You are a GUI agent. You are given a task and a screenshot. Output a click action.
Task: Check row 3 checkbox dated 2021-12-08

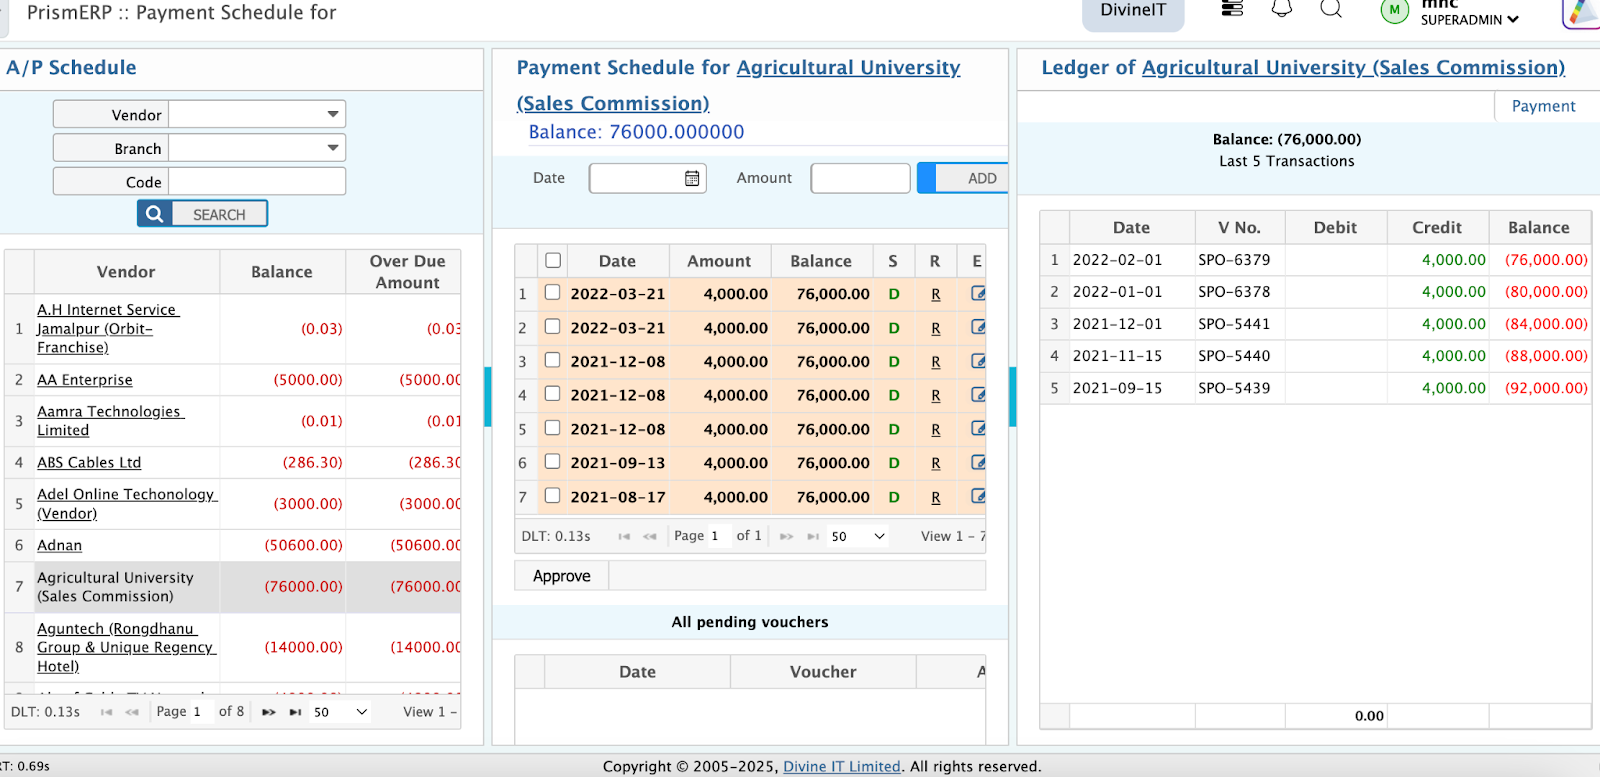click(x=552, y=360)
